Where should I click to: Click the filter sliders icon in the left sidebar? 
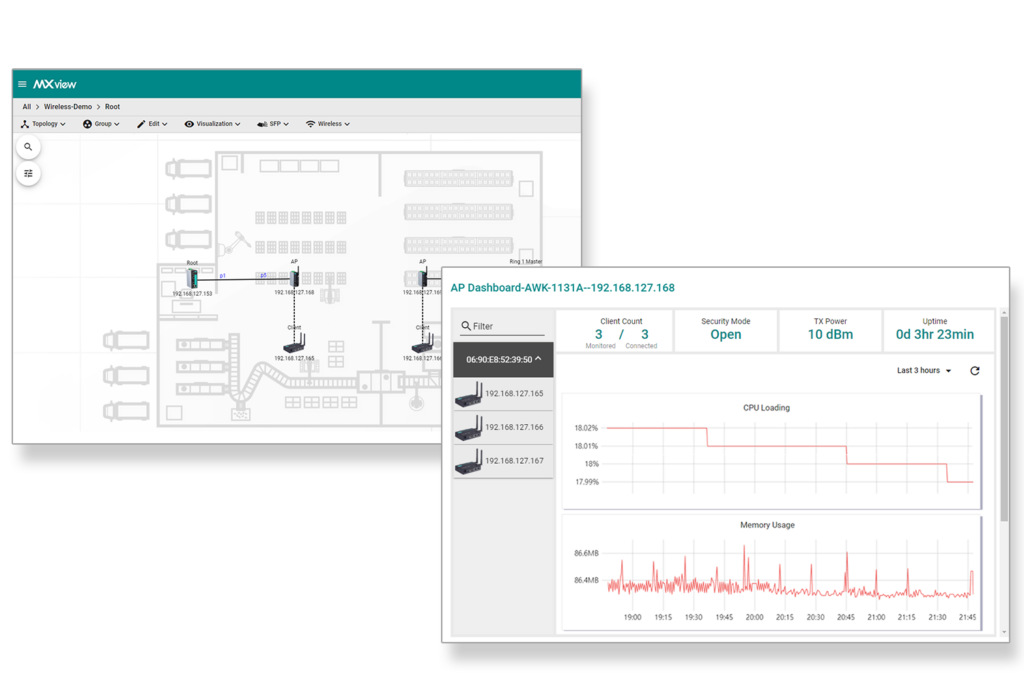[x=28, y=172]
